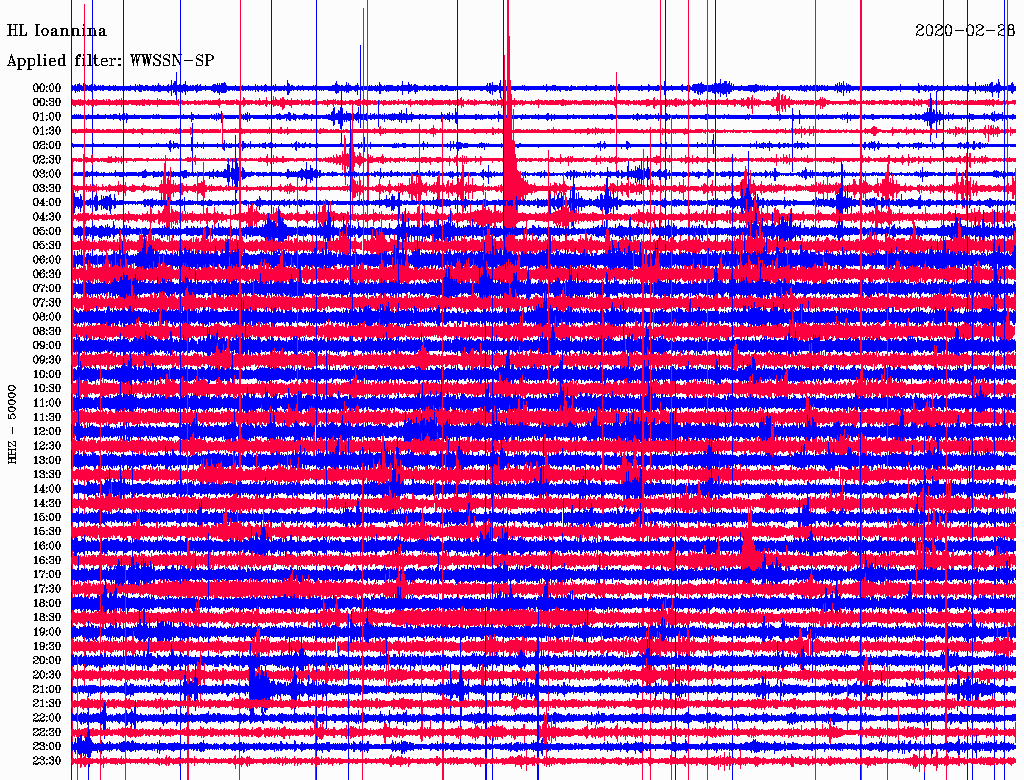
Task: Select the 23:00 time label
Action: point(47,746)
